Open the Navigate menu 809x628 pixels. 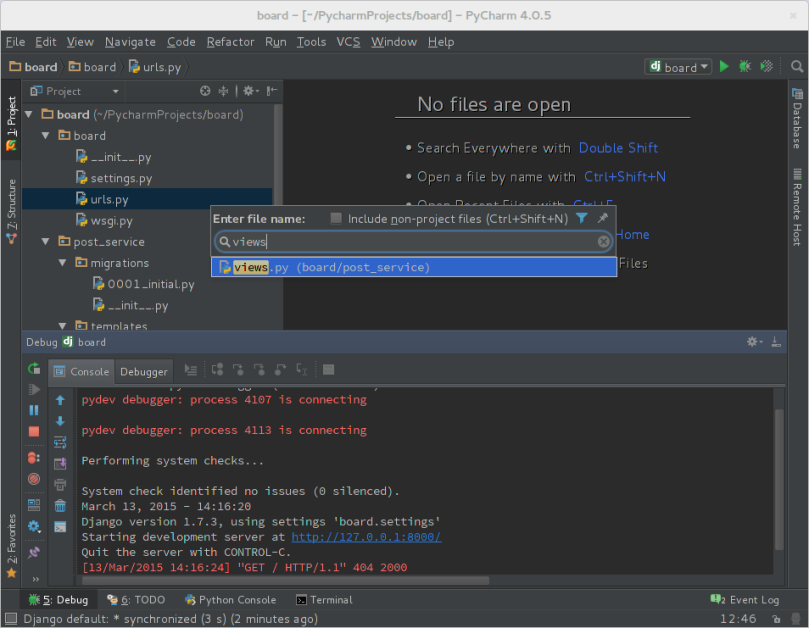(130, 42)
